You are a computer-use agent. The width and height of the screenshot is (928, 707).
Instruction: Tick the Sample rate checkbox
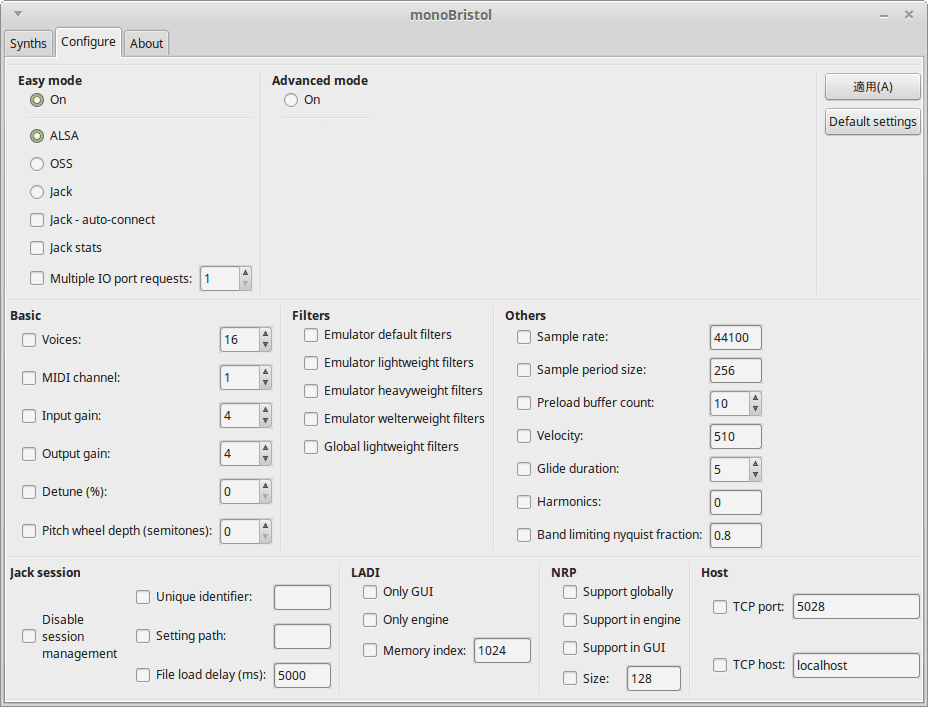pos(524,337)
